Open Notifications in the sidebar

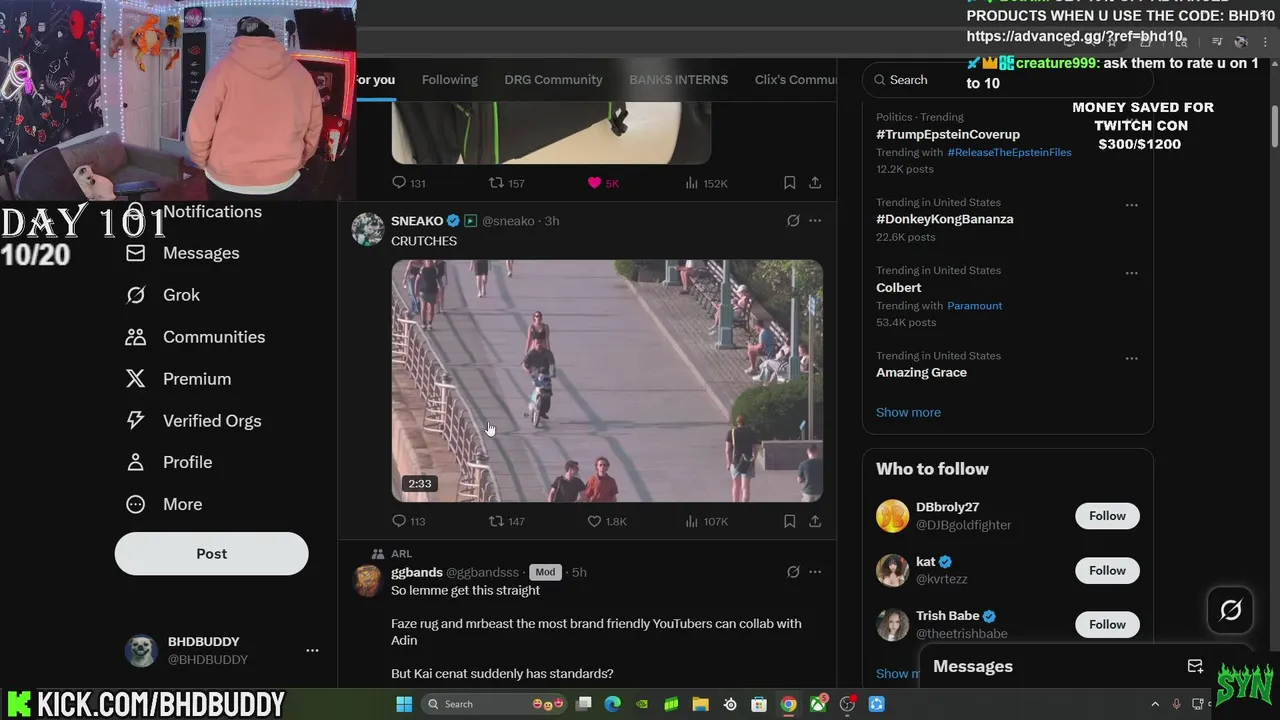click(x=212, y=212)
